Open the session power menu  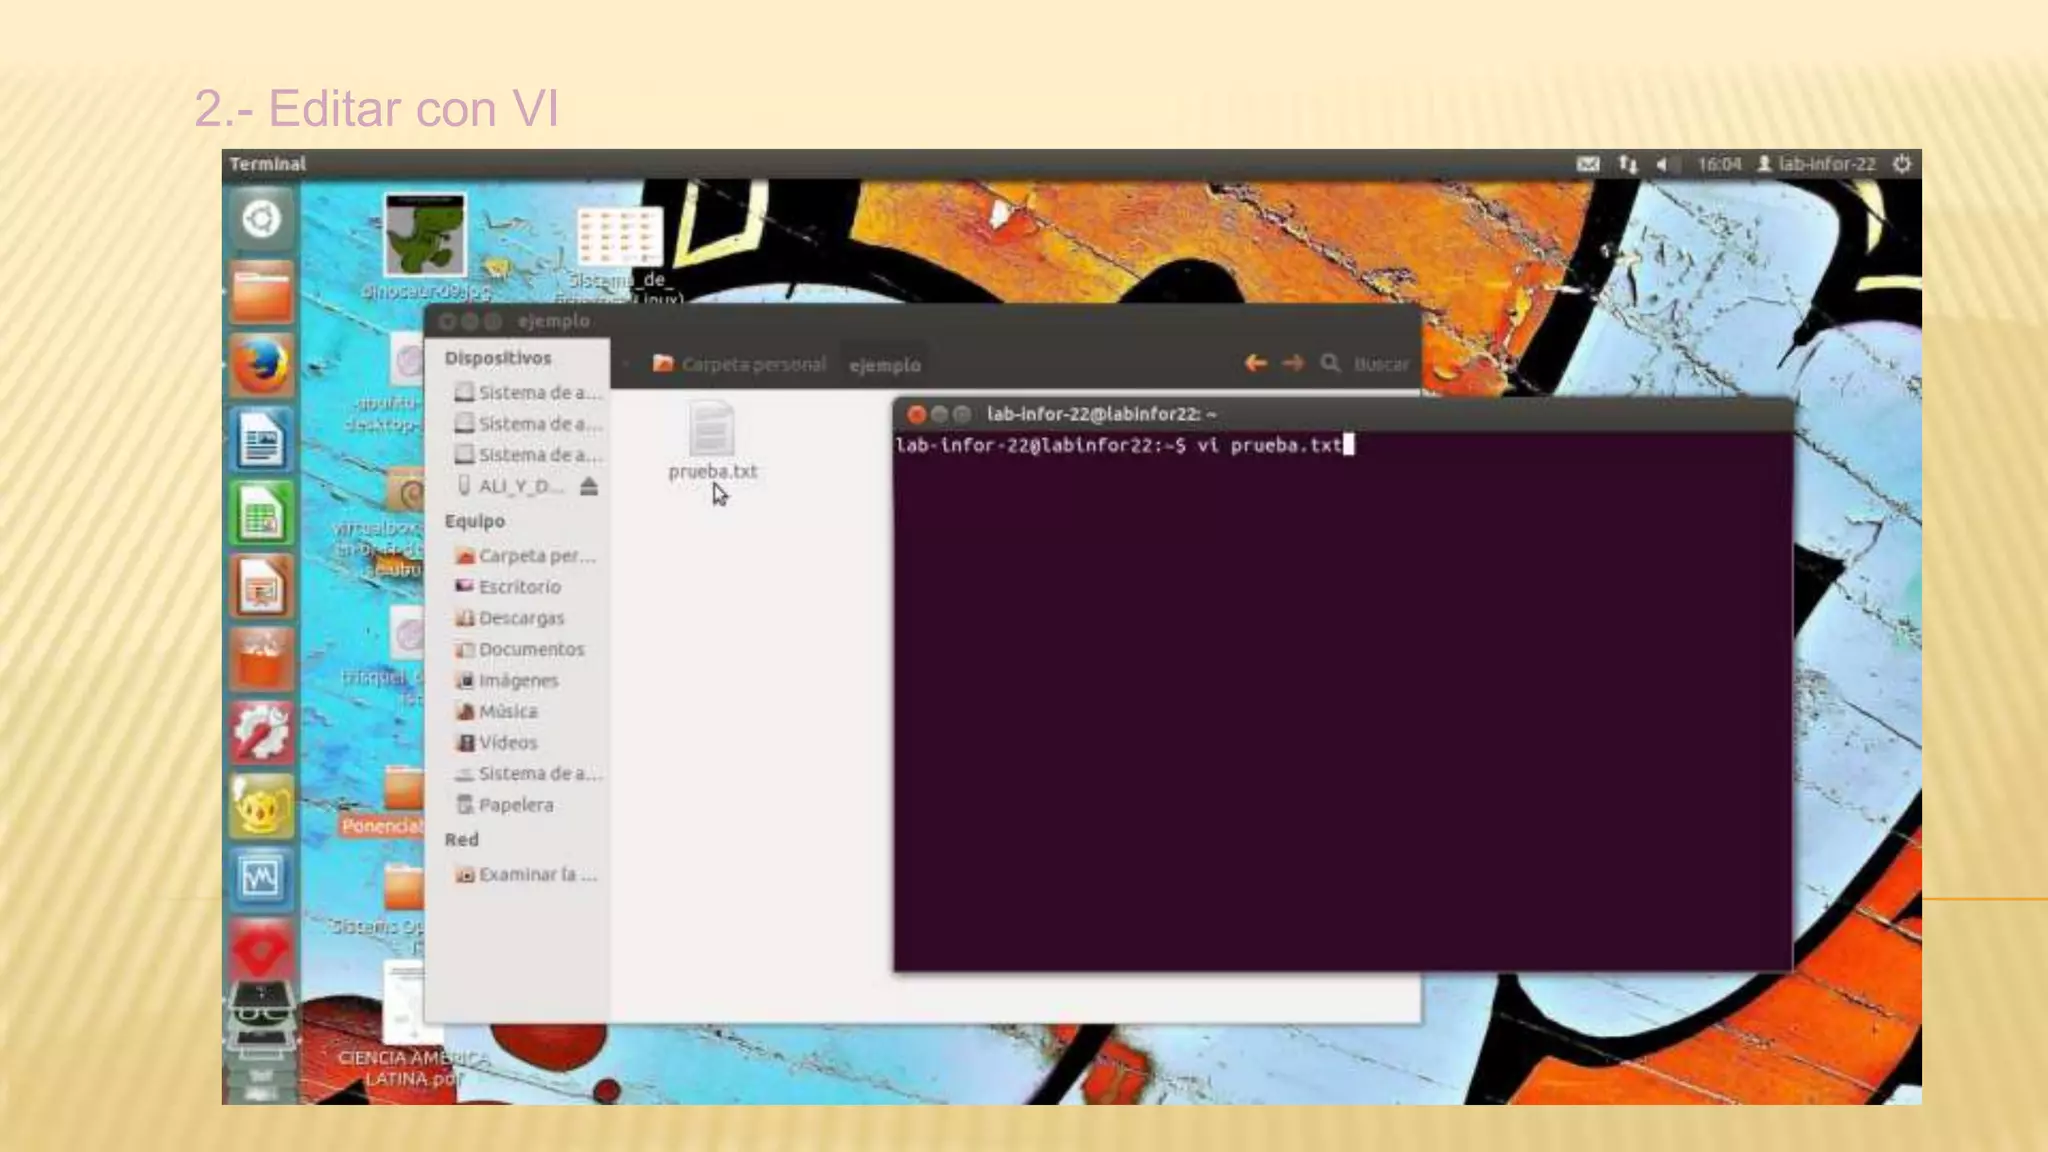[x=1902, y=164]
